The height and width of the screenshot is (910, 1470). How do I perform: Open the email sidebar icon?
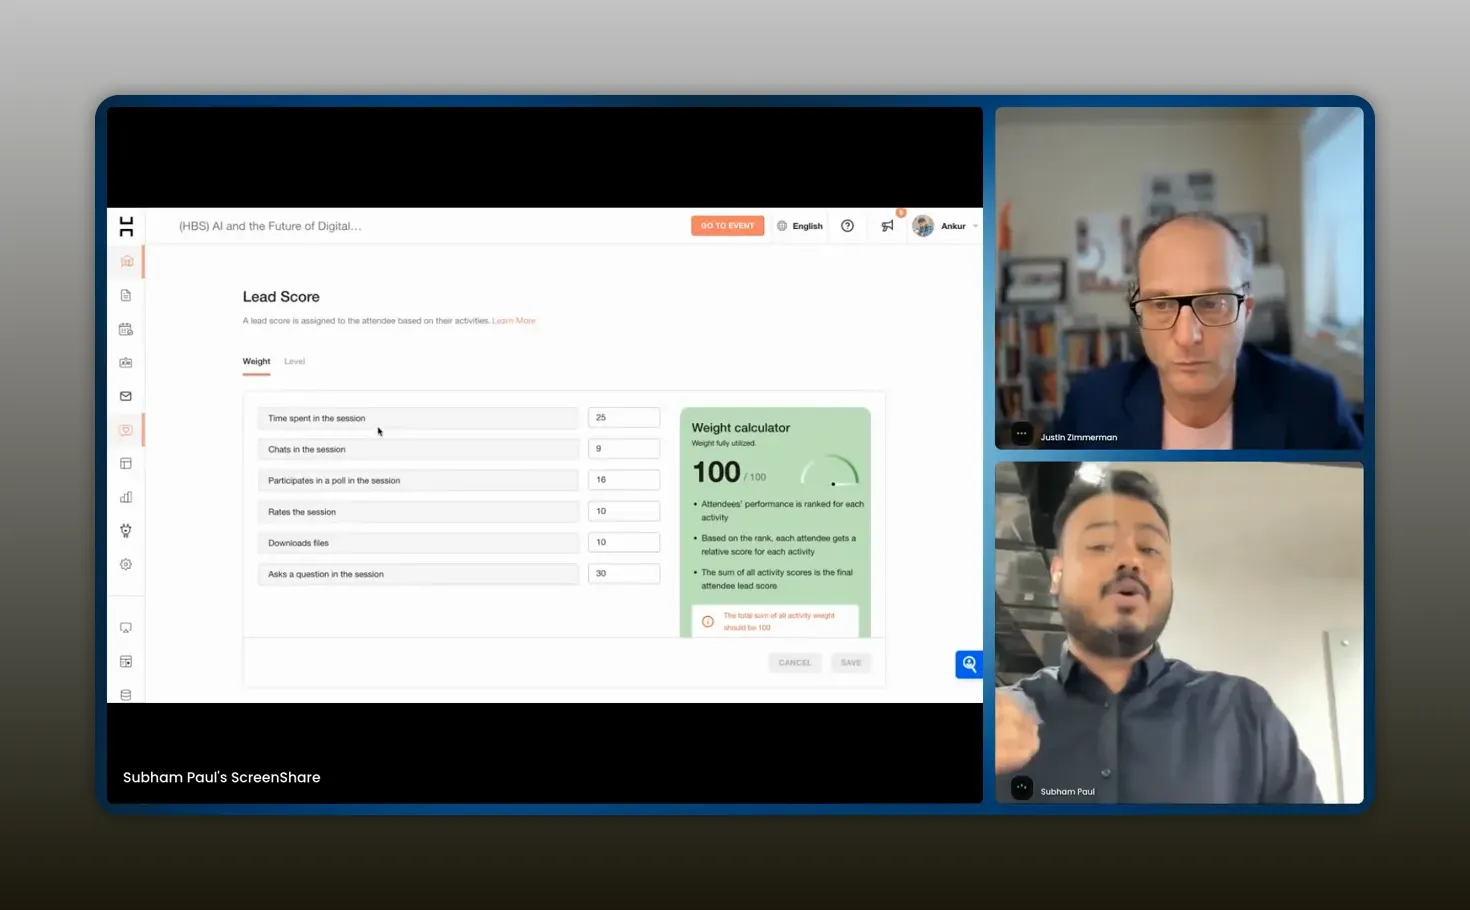tap(125, 395)
